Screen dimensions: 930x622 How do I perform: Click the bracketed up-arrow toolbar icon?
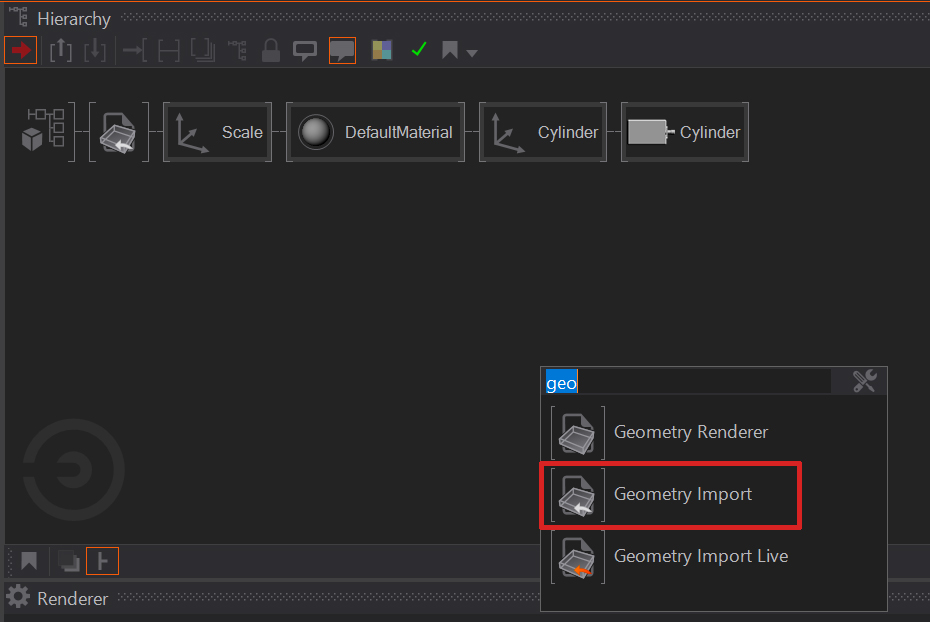pyautogui.click(x=61, y=50)
